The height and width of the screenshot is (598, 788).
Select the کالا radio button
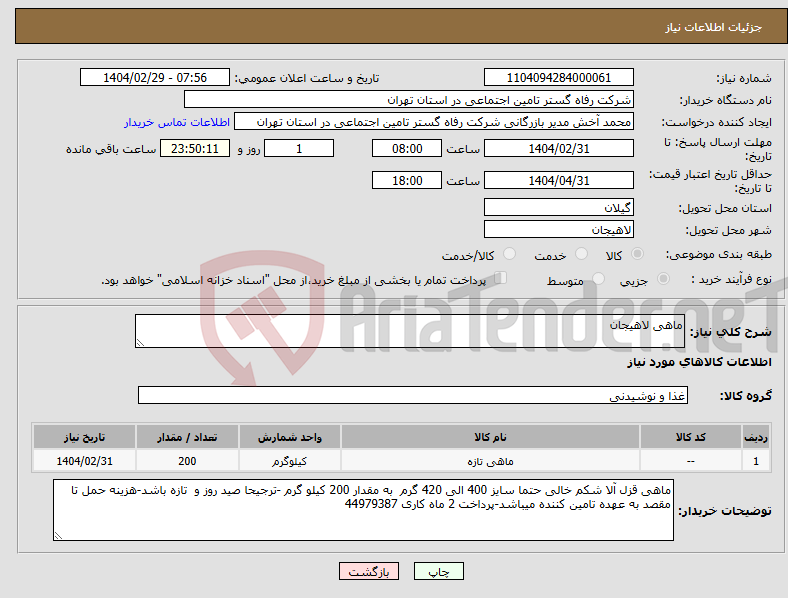[x=637, y=254]
